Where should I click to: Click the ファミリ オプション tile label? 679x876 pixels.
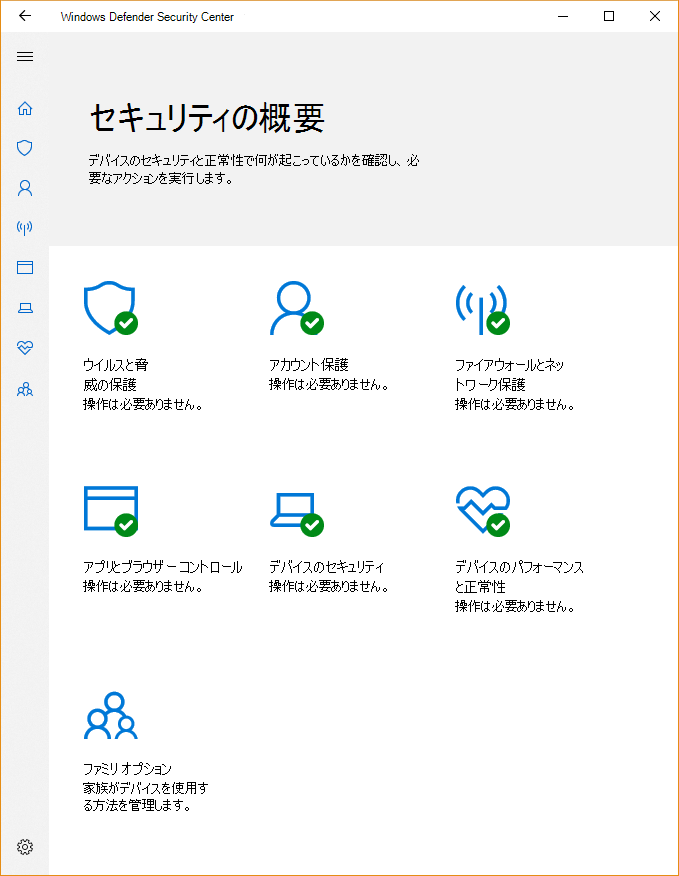point(127,768)
